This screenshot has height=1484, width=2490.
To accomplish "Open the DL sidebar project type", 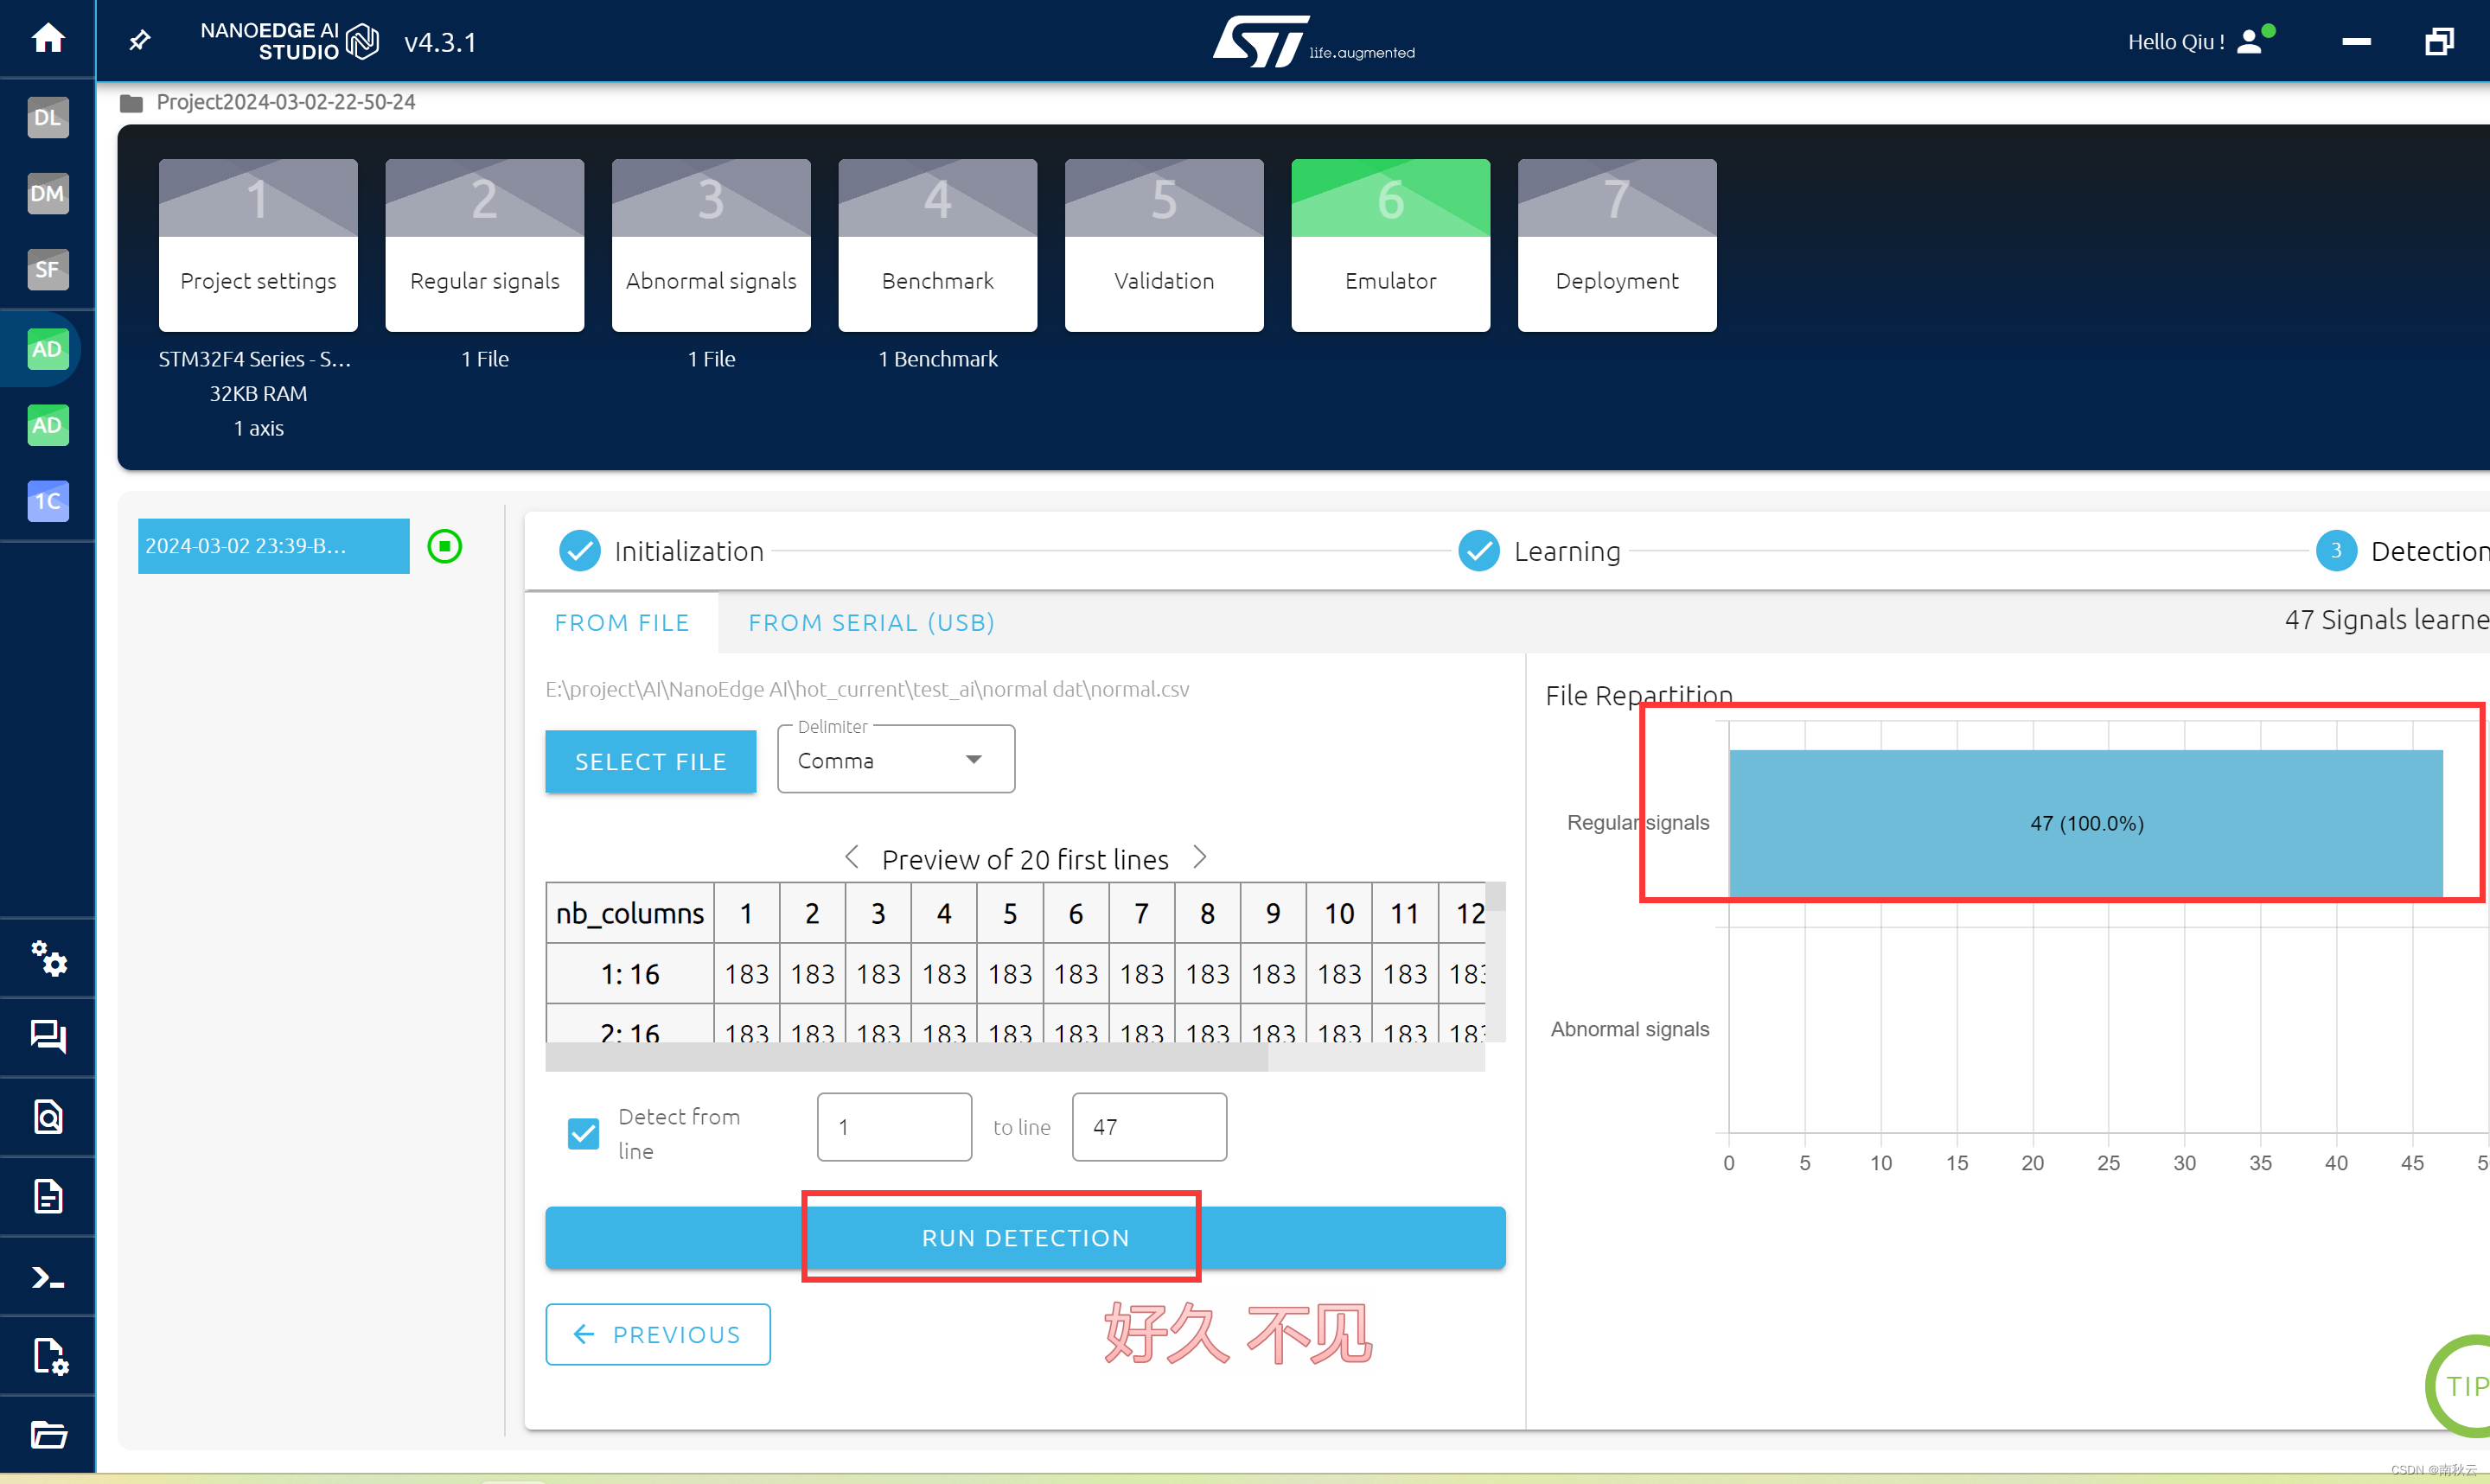I will pyautogui.click(x=47, y=117).
